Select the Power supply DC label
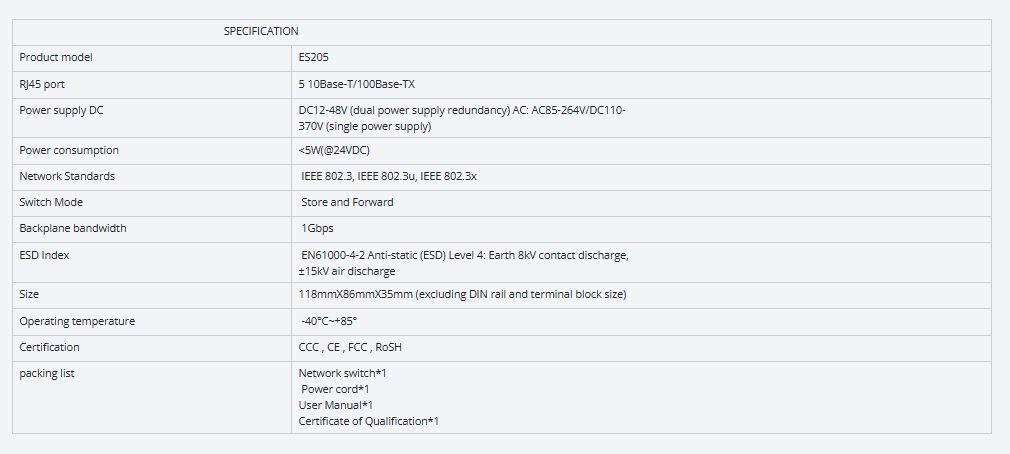 tap(61, 110)
